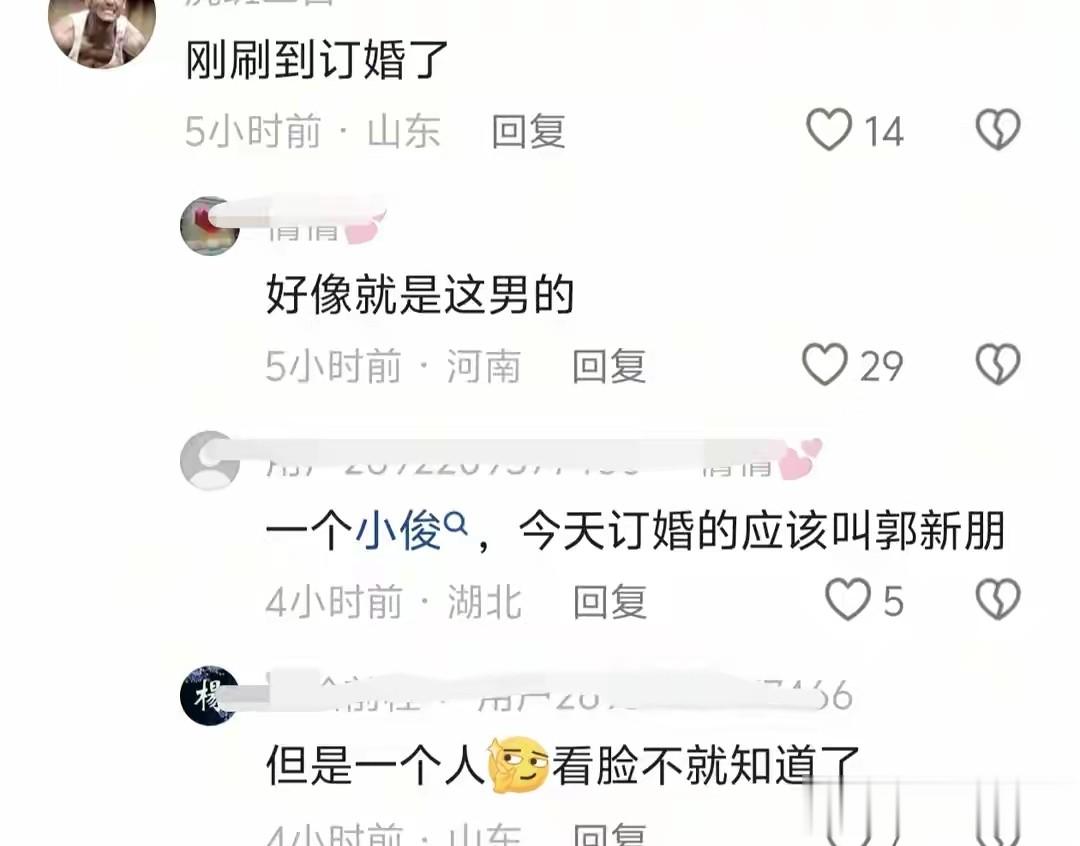Open the blue 小俊 search link
The height and width of the screenshot is (846, 1080).
(x=398, y=531)
